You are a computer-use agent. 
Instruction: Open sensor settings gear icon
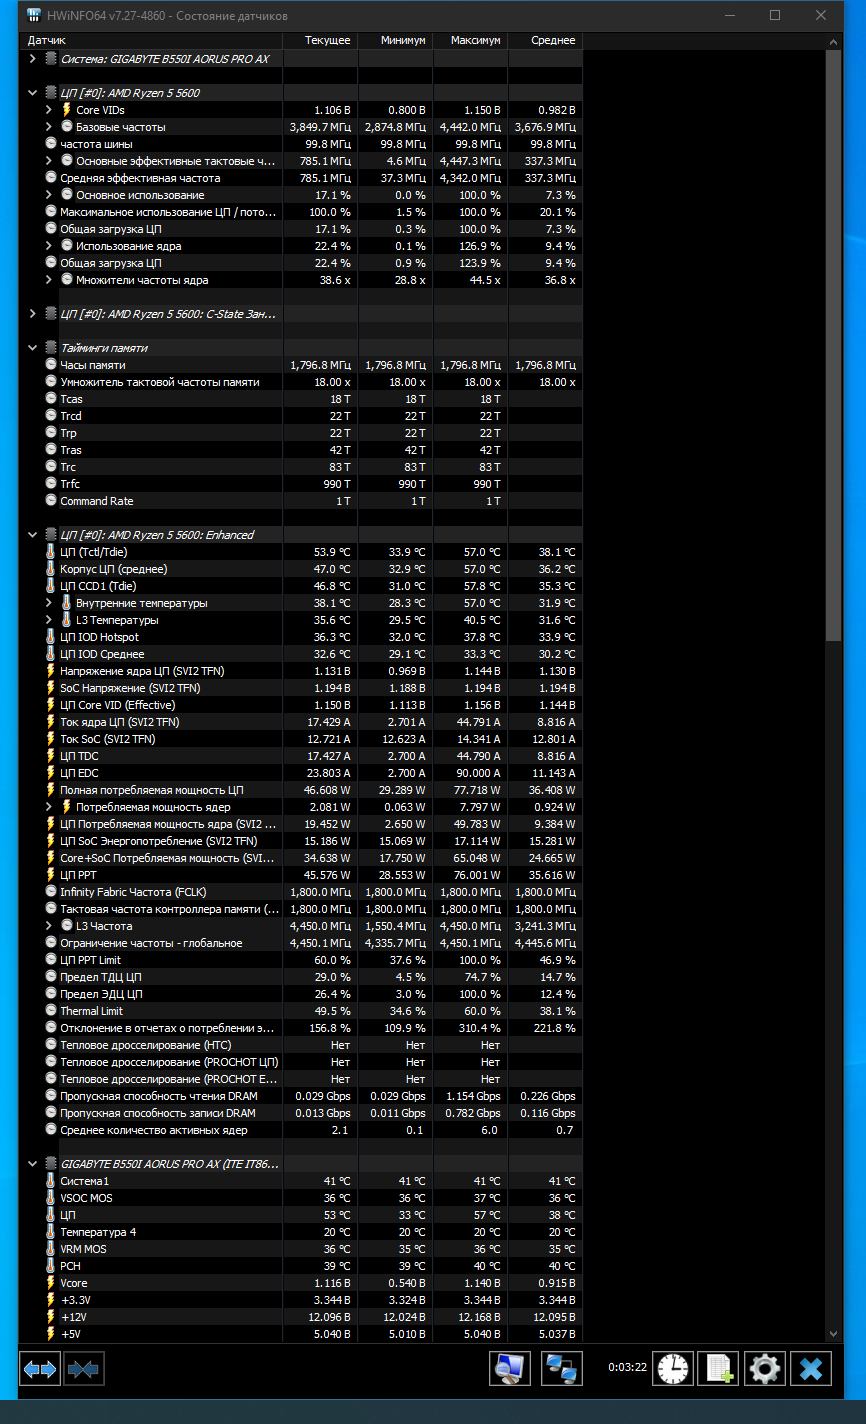[765, 1368]
